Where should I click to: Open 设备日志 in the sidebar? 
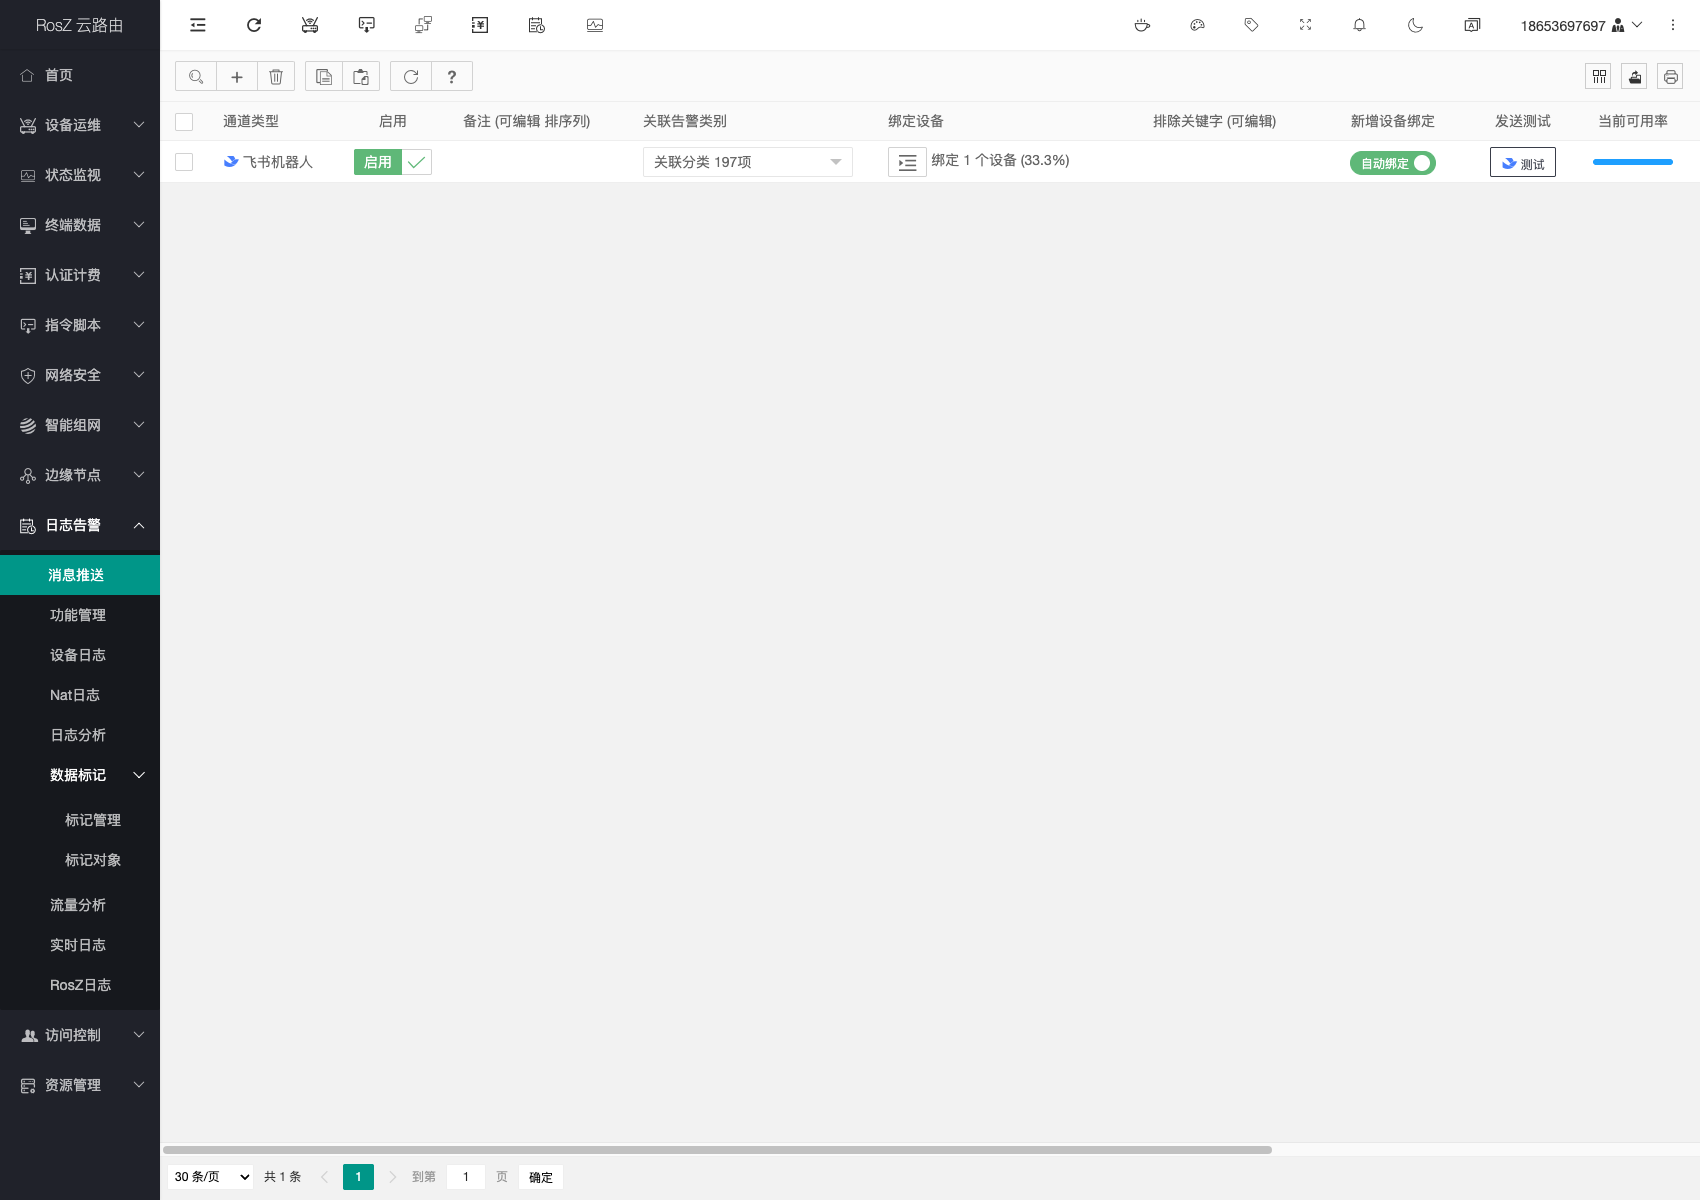78,655
